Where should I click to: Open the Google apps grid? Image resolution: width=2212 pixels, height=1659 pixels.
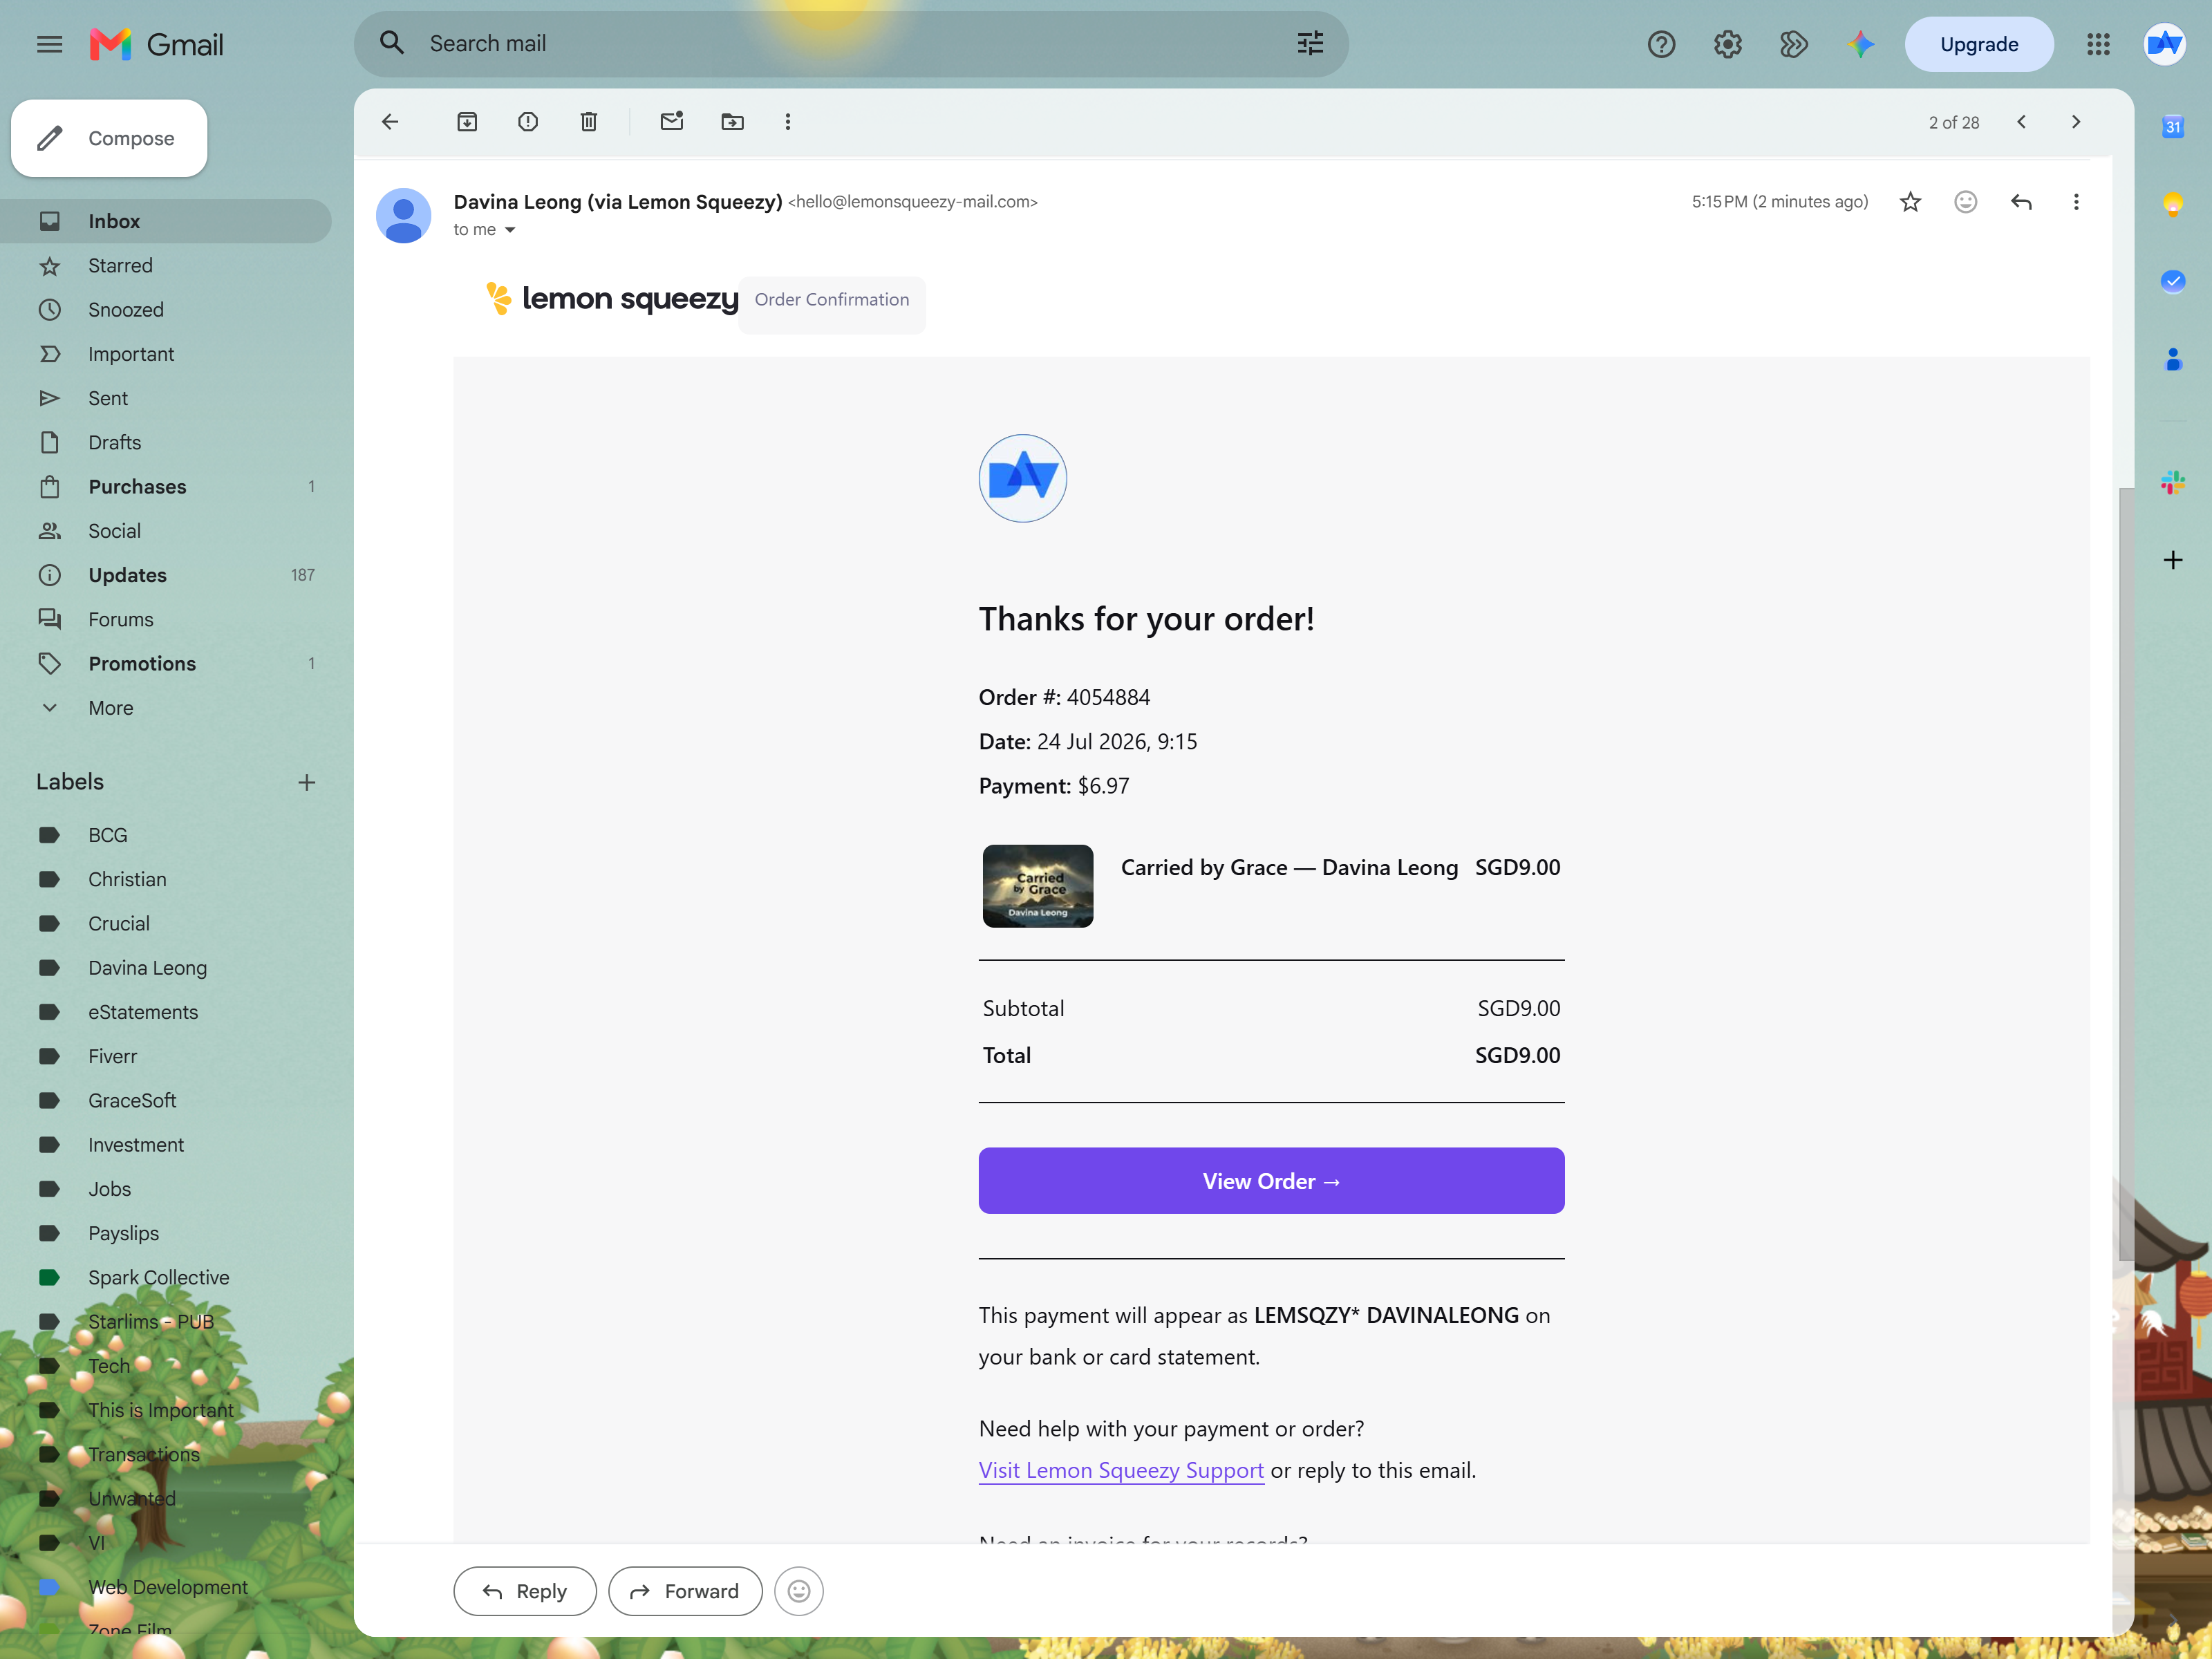pyautogui.click(x=2098, y=44)
